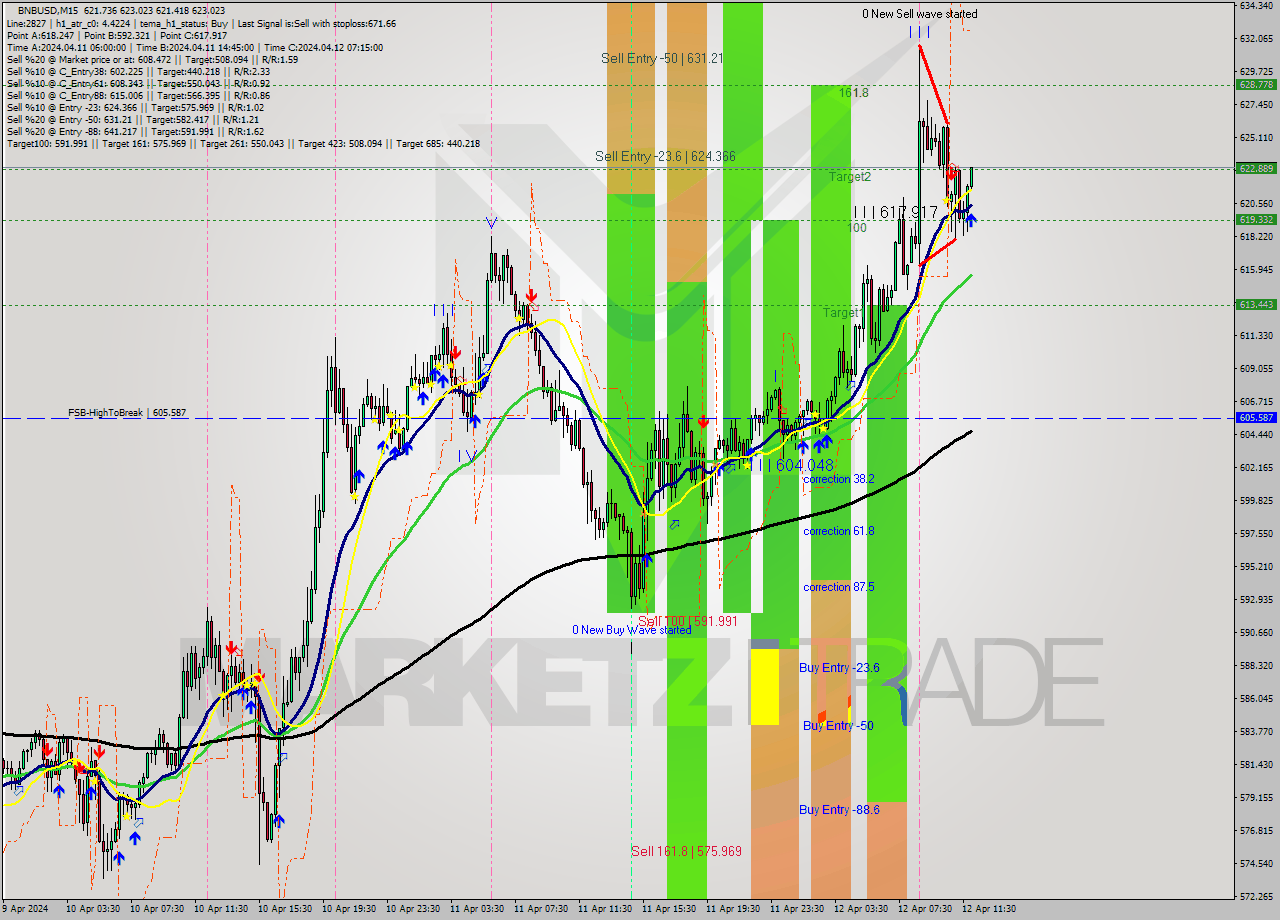Click the 622.889 price tag on axis

[x=1255, y=168]
